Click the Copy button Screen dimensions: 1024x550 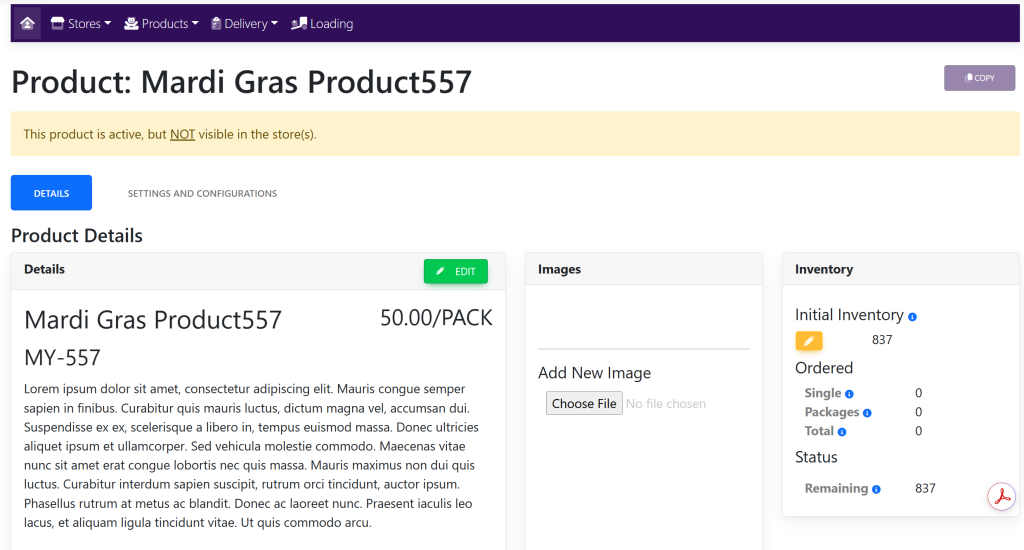click(979, 78)
